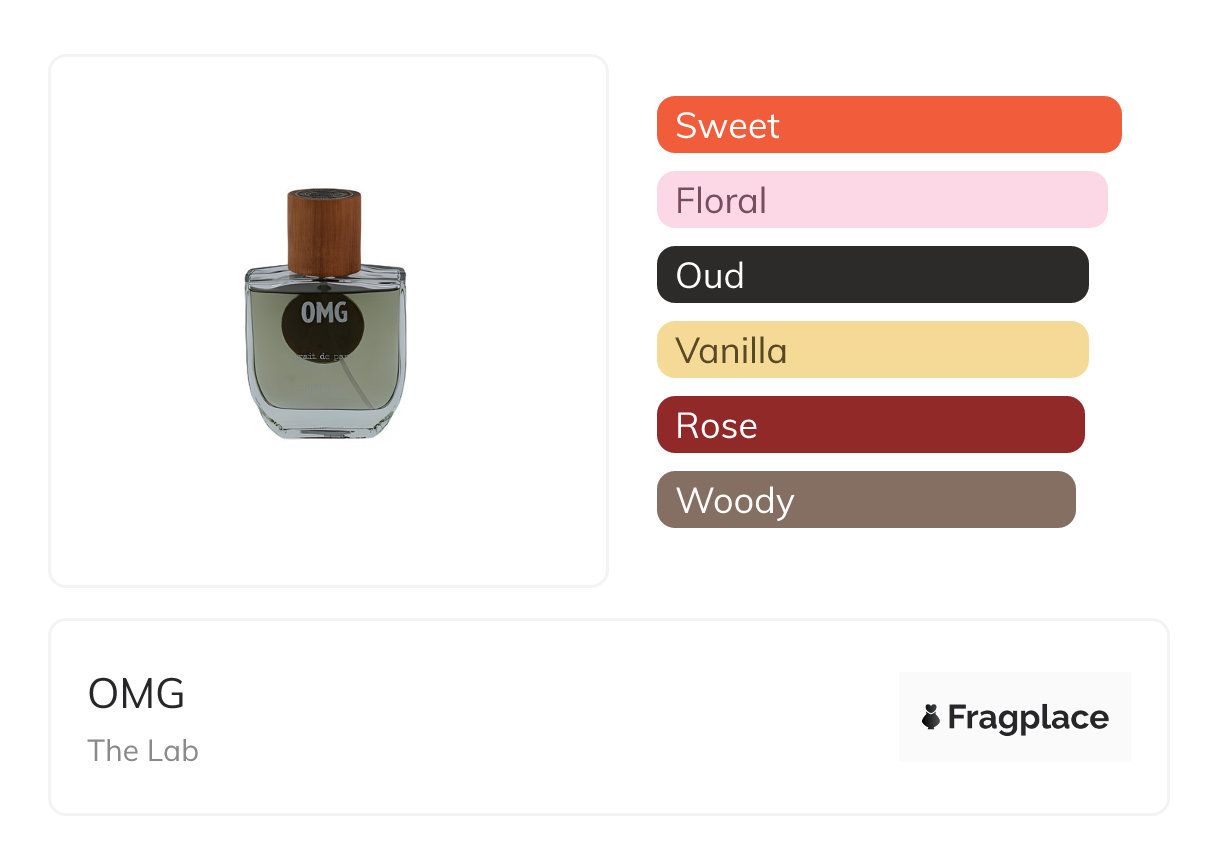This screenshot has width=1218, height=864.
Task: Click the word Oud in the black bar
Action: point(709,276)
